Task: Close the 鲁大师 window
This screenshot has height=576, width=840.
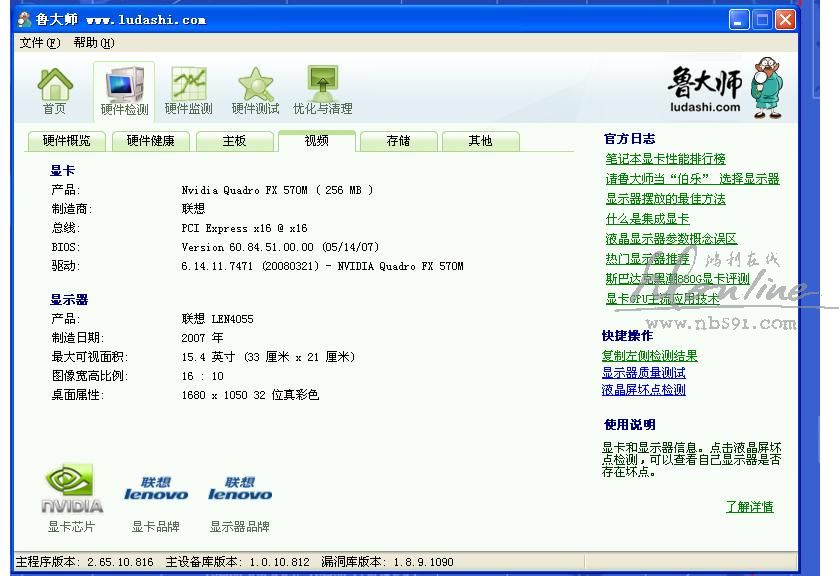Action: tap(785, 20)
